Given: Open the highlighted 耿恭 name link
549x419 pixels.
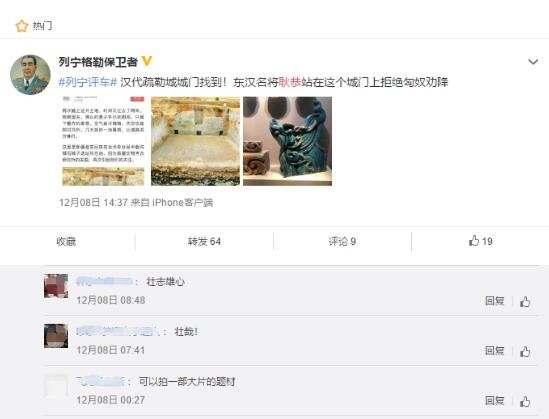Looking at the screenshot, I should (x=290, y=82).
